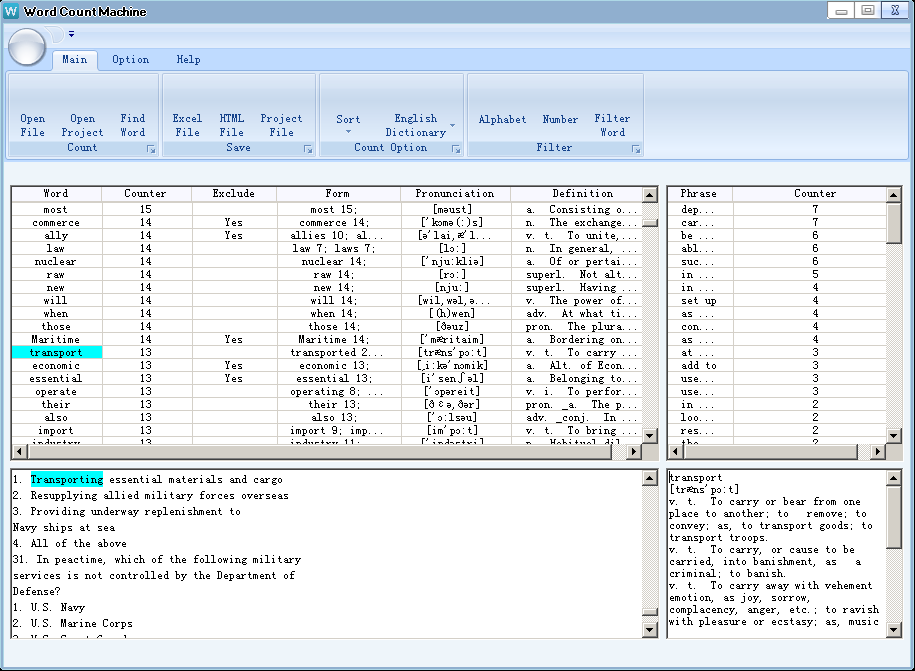The image size is (915, 671).
Task: Click the phrase table vertical scrollbar thumb
Action: [893, 223]
